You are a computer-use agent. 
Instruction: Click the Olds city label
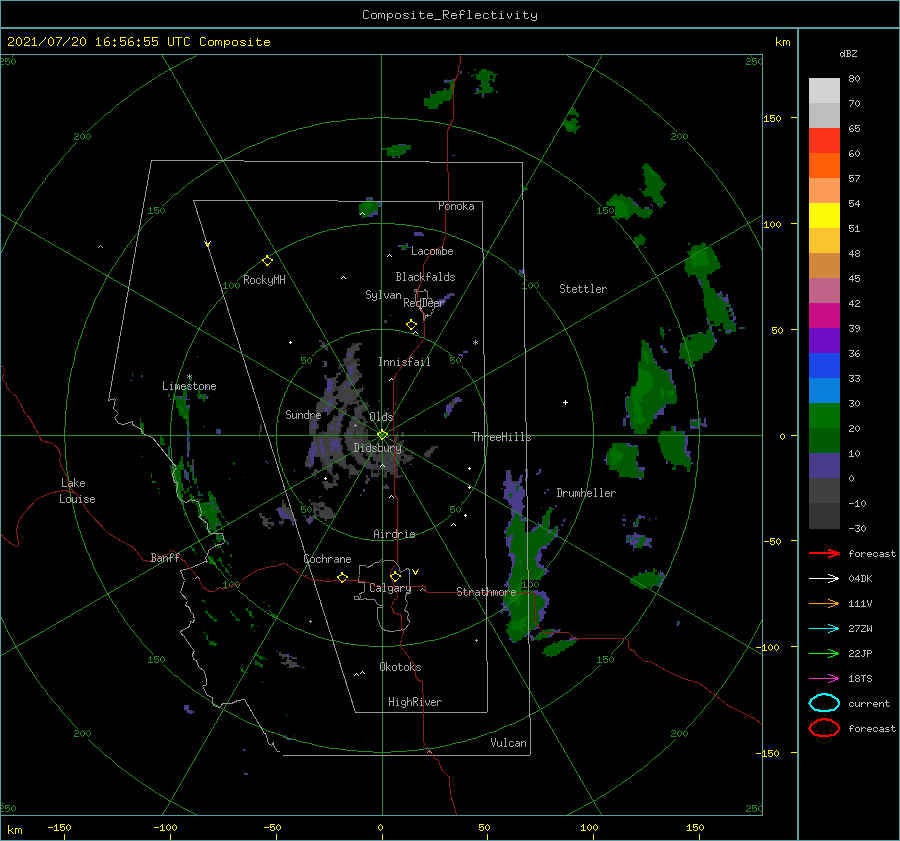pos(381,417)
